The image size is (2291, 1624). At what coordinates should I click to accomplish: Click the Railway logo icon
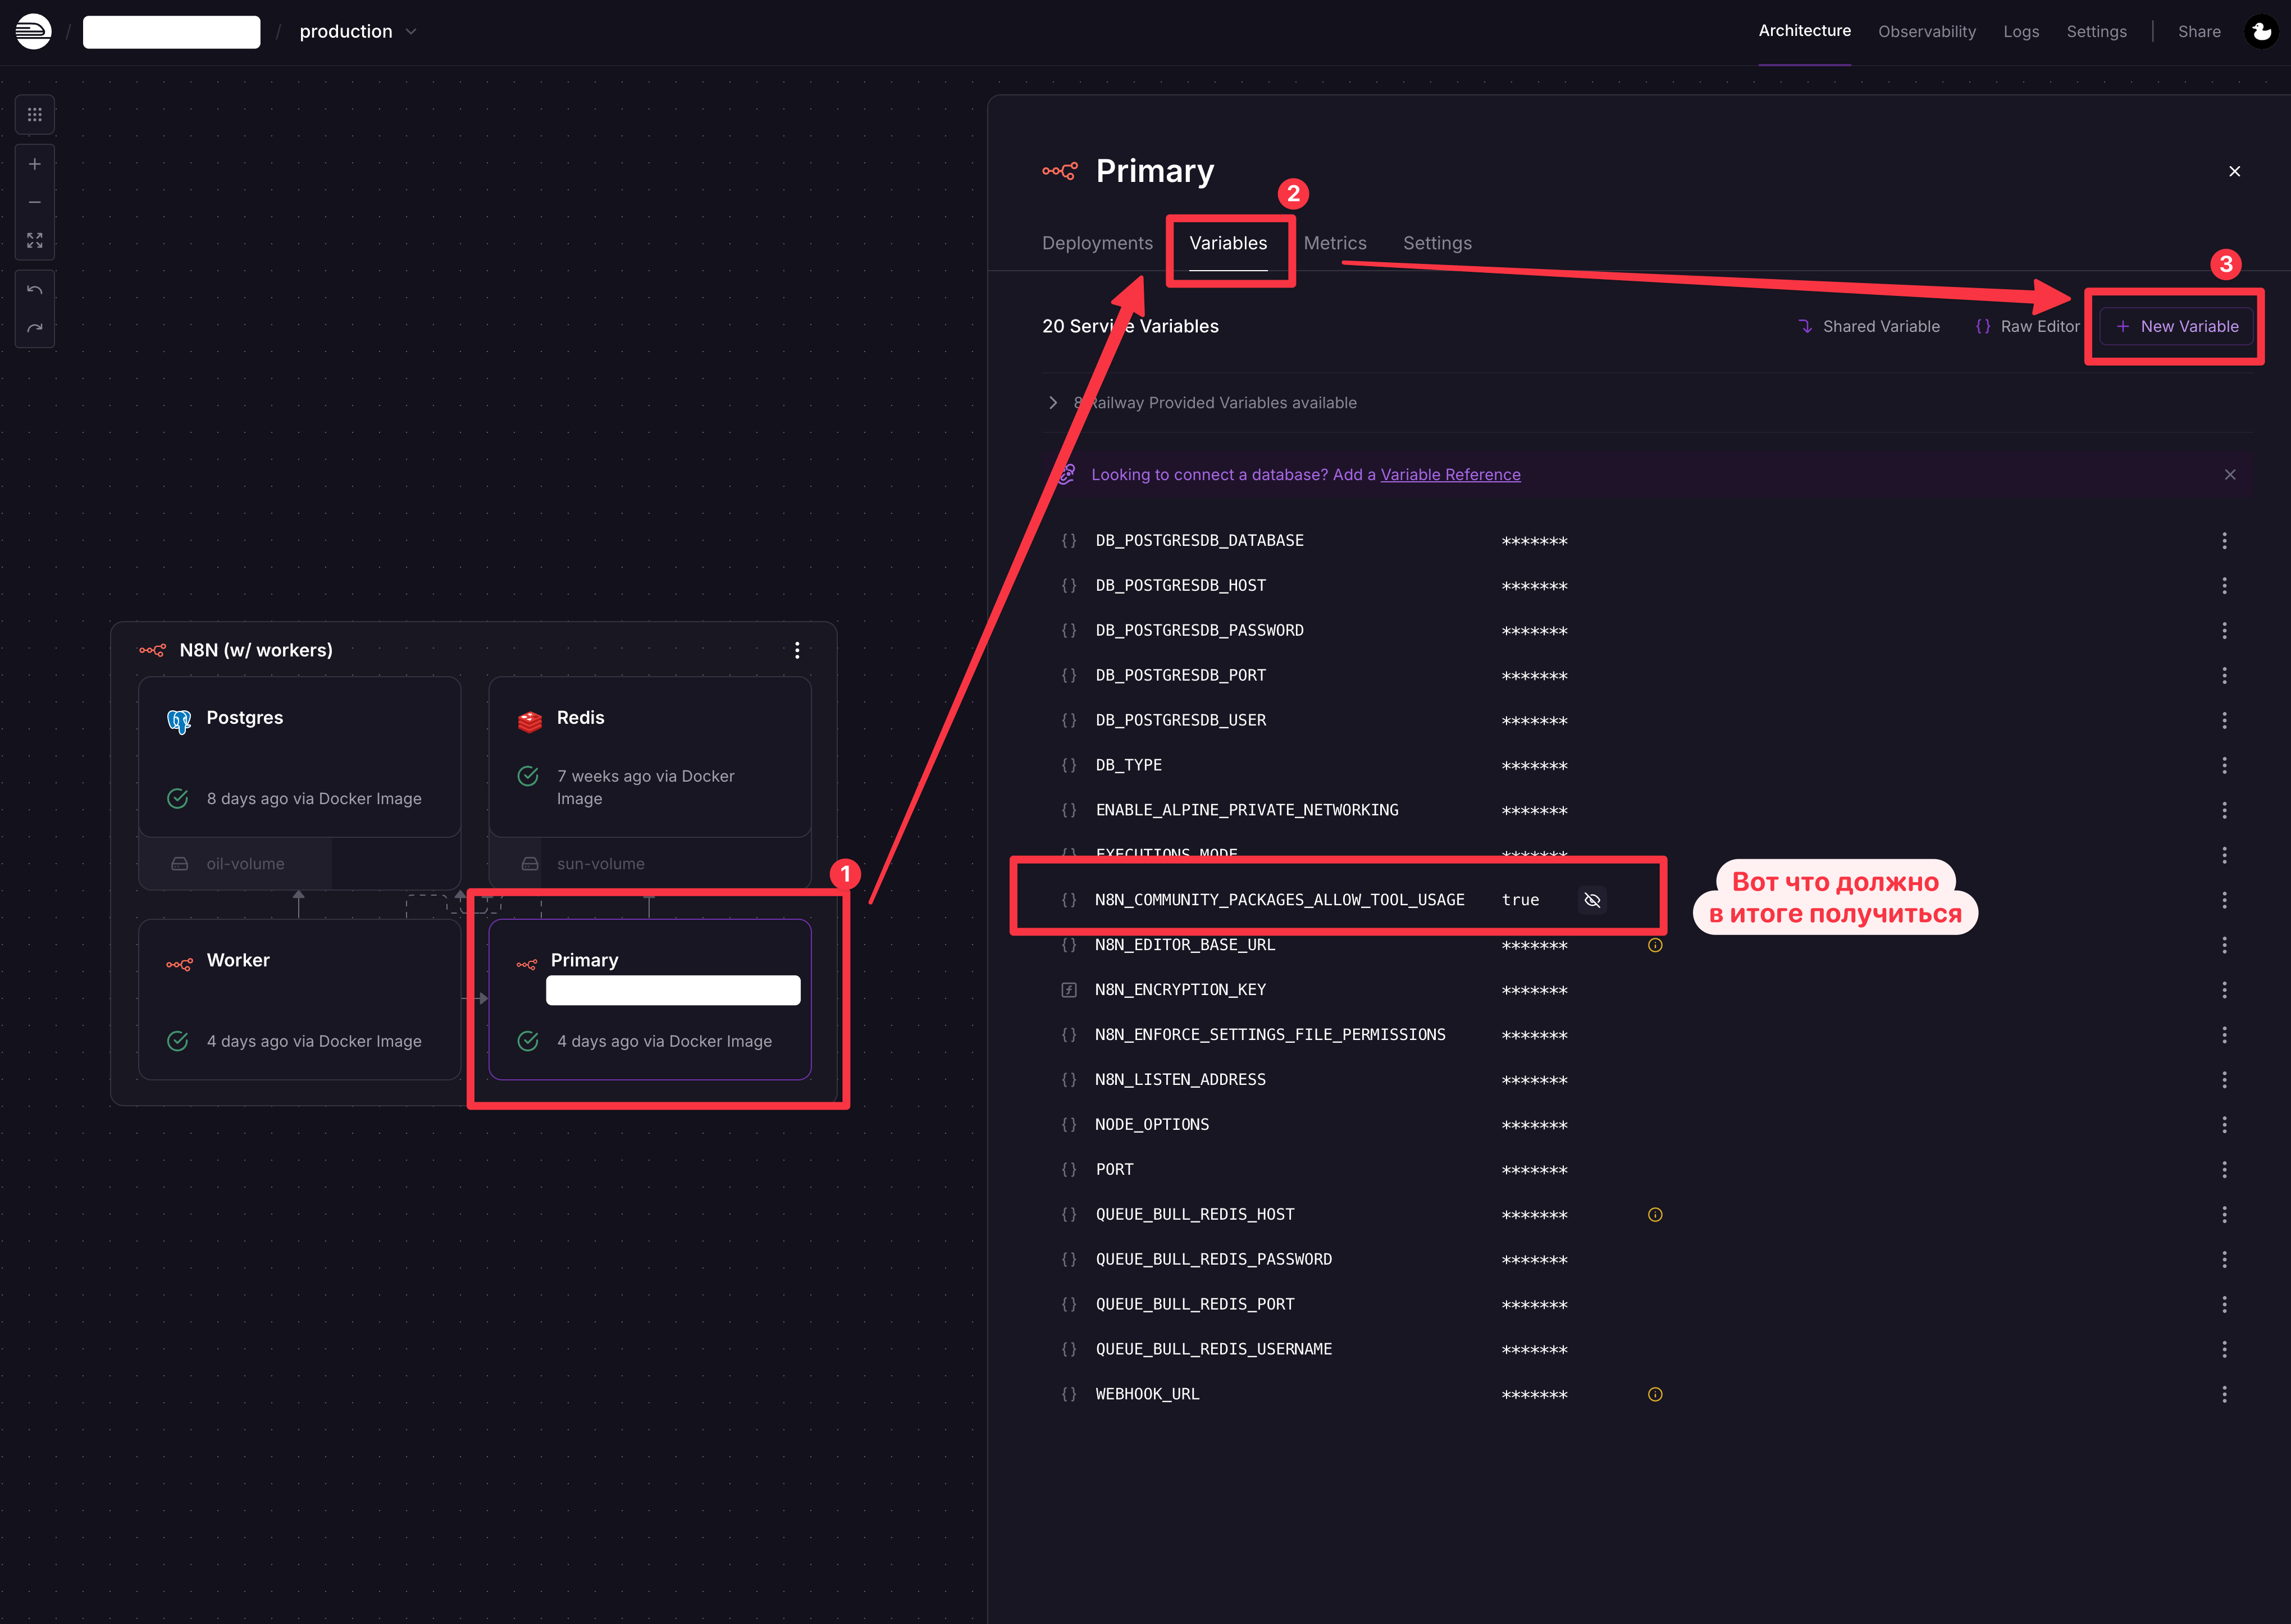(x=33, y=32)
